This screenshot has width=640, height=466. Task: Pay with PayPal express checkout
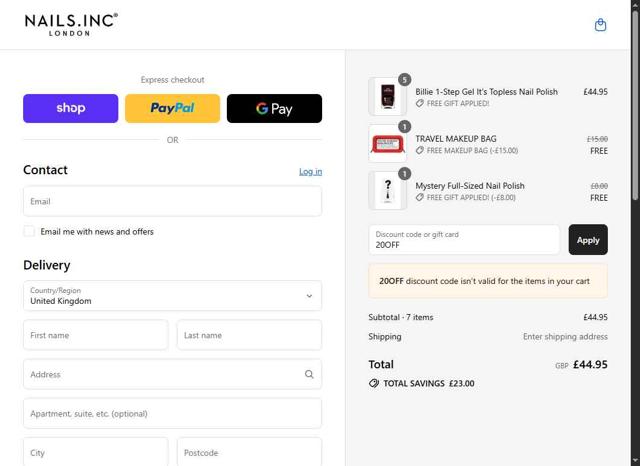click(172, 109)
